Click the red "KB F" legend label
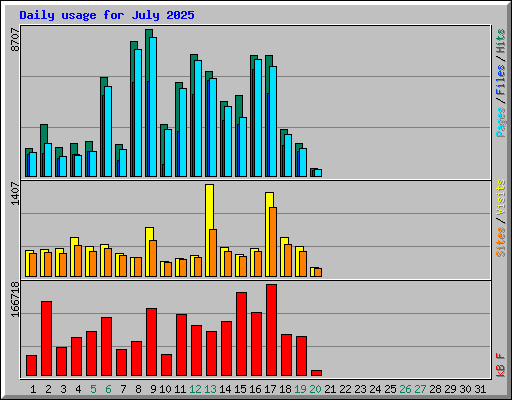Image resolution: width=512 pixels, height=400 pixels. [x=501, y=365]
